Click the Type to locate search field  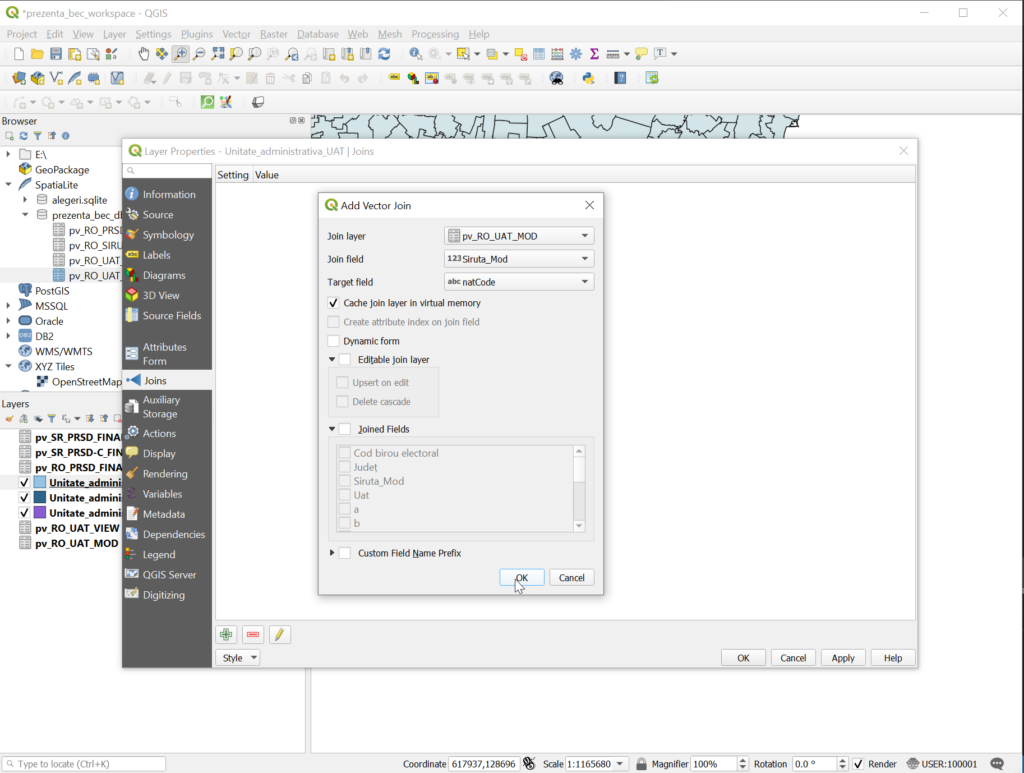point(84,764)
